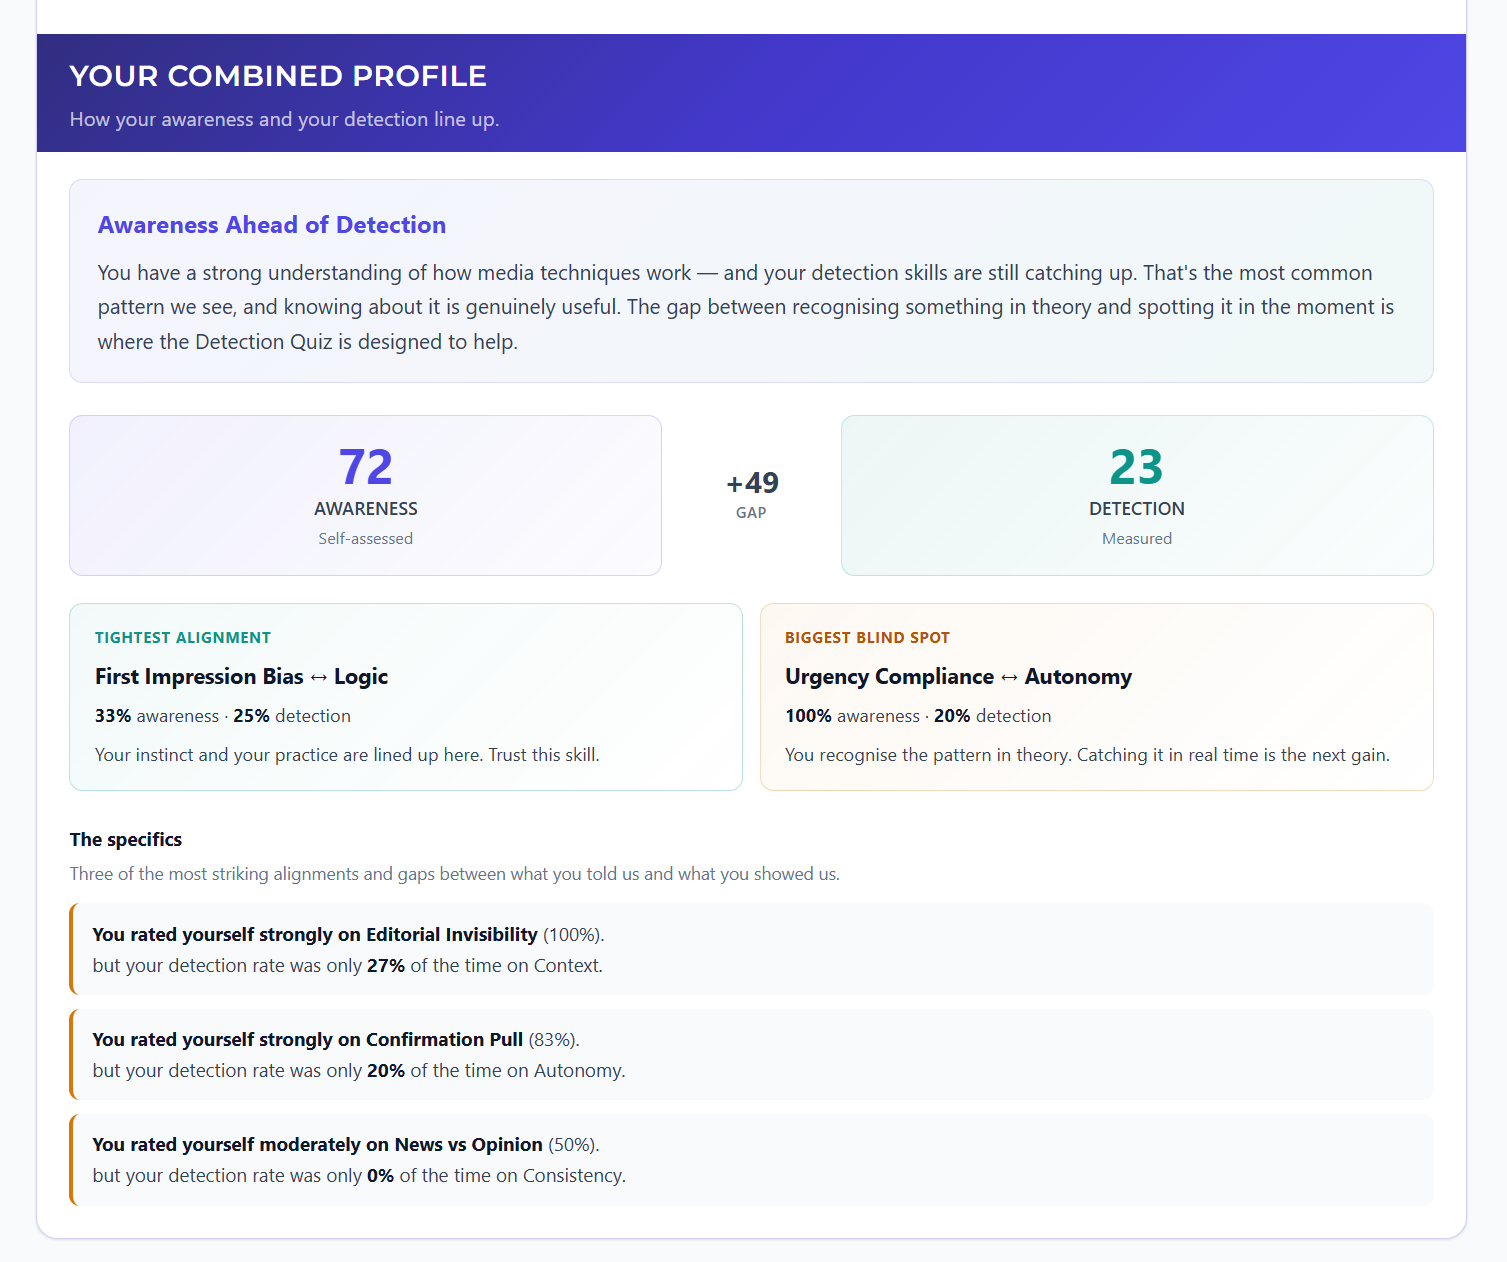Click the '100% awareness' stat in blind spot card
1507x1262 pixels.
[851, 716]
